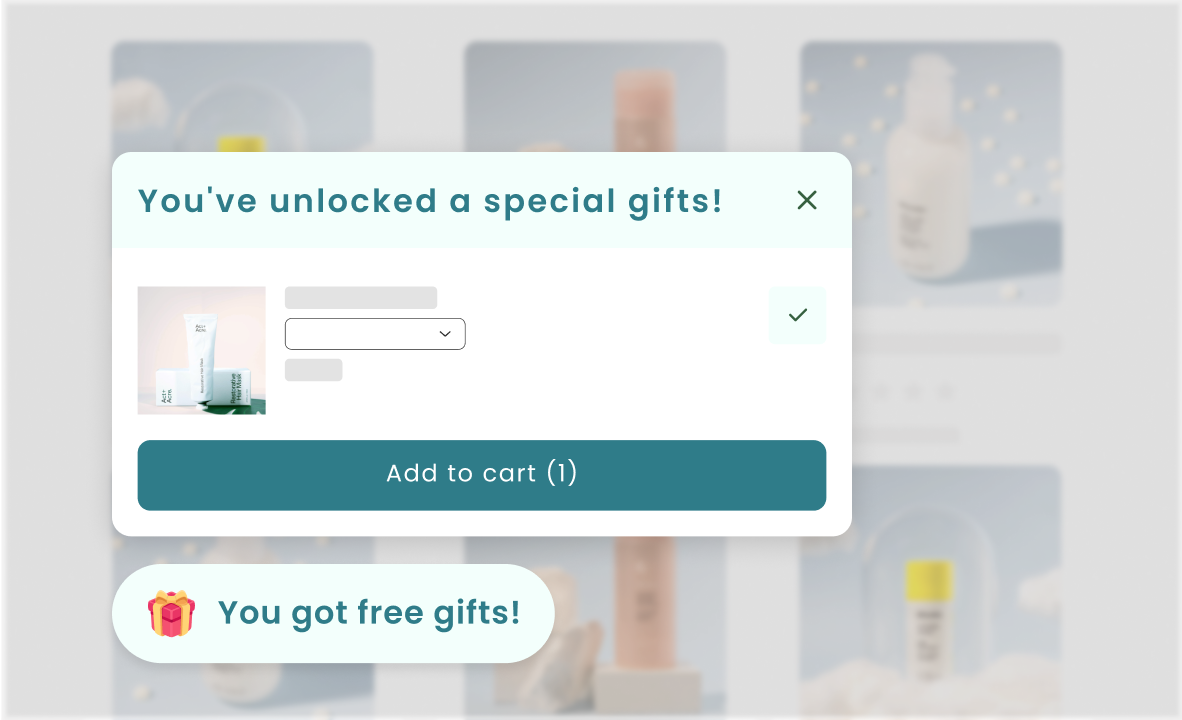Viewport: 1182px width, 720px height.
Task: Click the red gift box icon
Action: coord(171,613)
